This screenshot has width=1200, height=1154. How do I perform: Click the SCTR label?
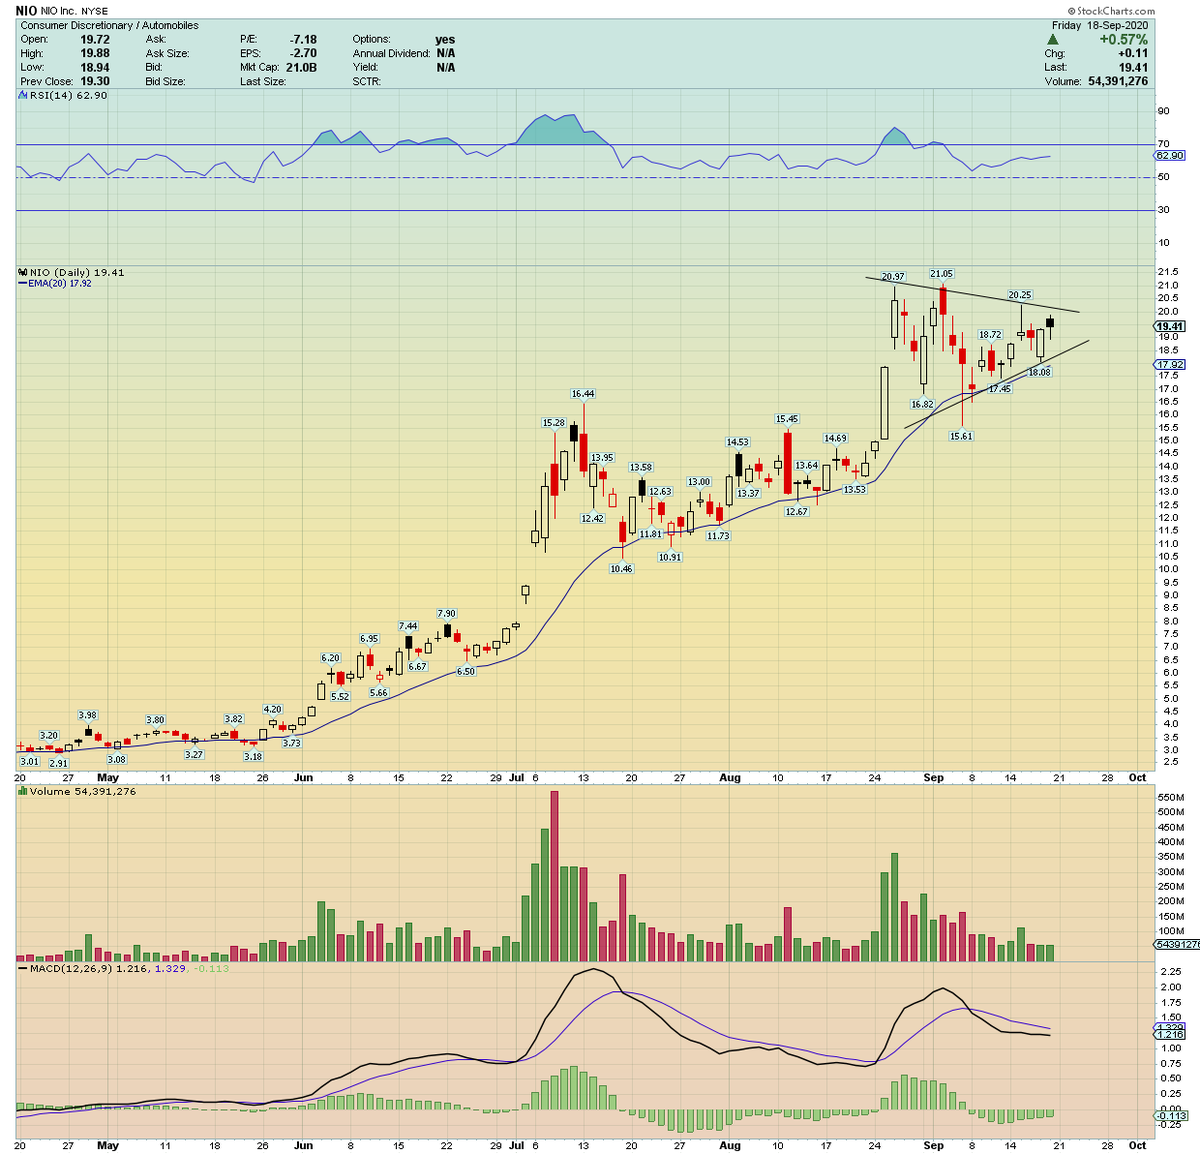click(367, 81)
